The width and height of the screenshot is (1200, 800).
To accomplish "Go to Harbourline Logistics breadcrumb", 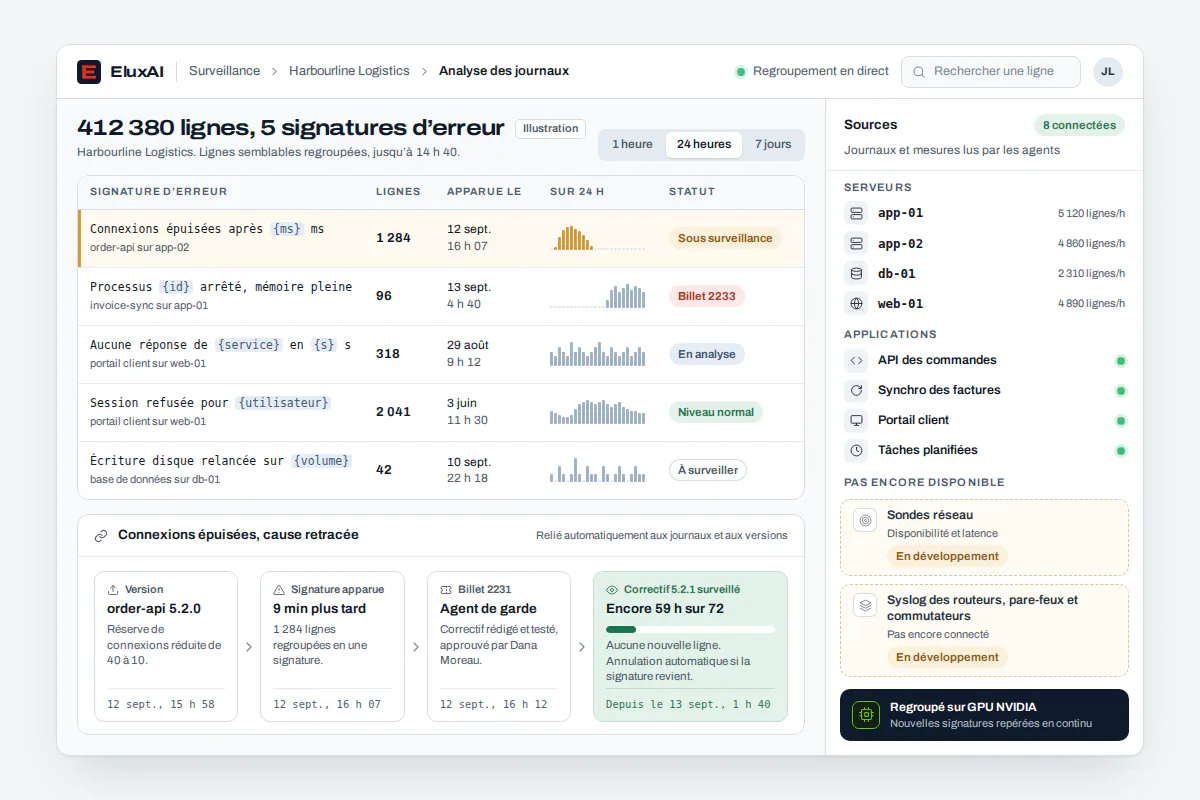I will 349,71.
